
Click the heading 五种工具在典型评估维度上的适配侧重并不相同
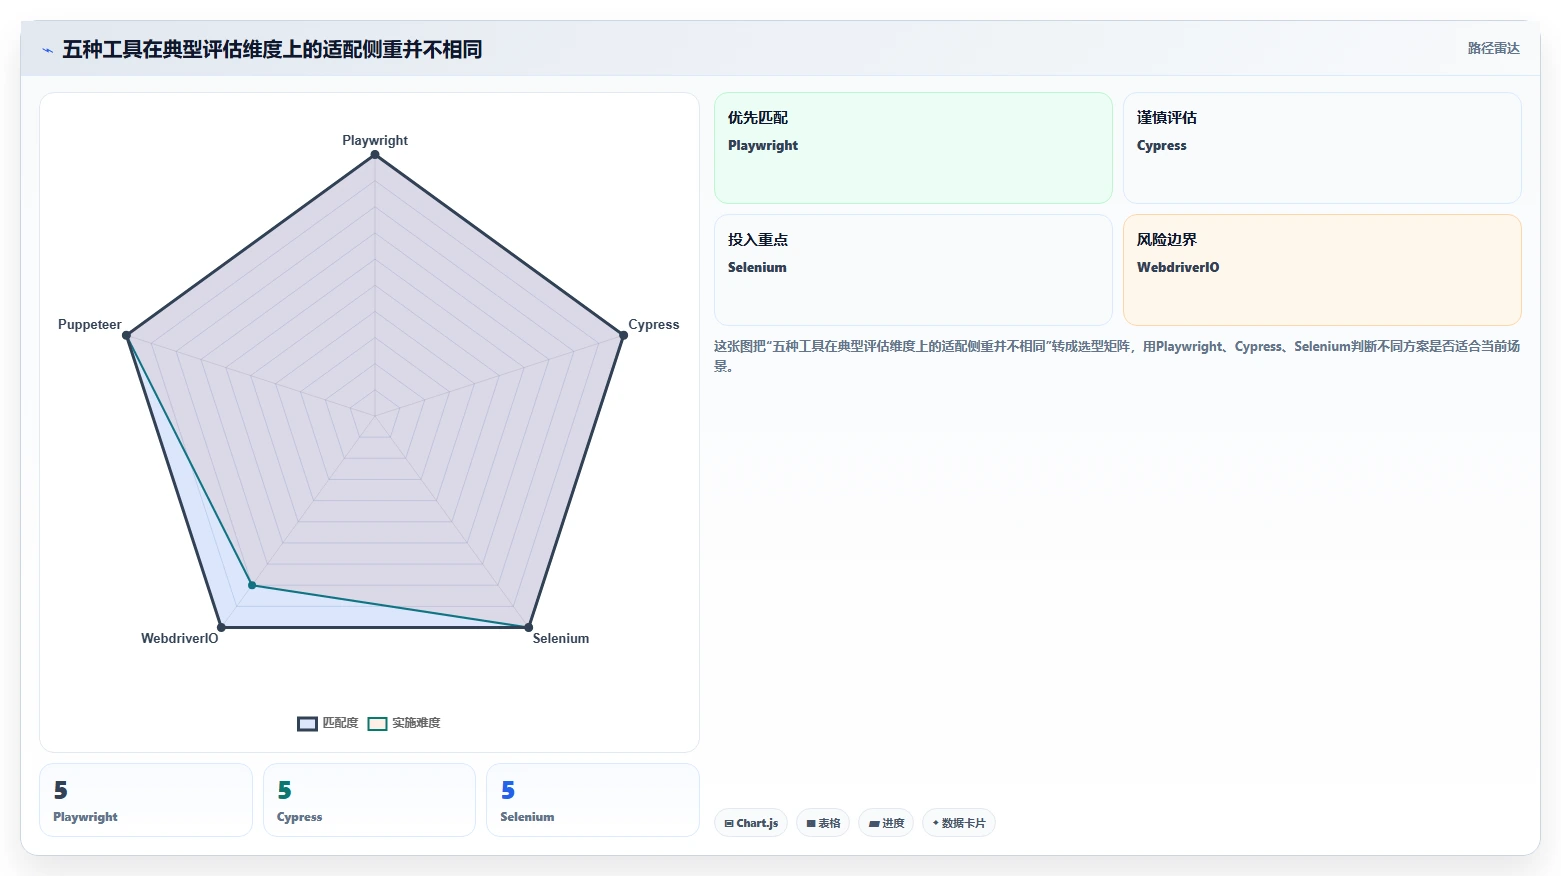click(272, 49)
